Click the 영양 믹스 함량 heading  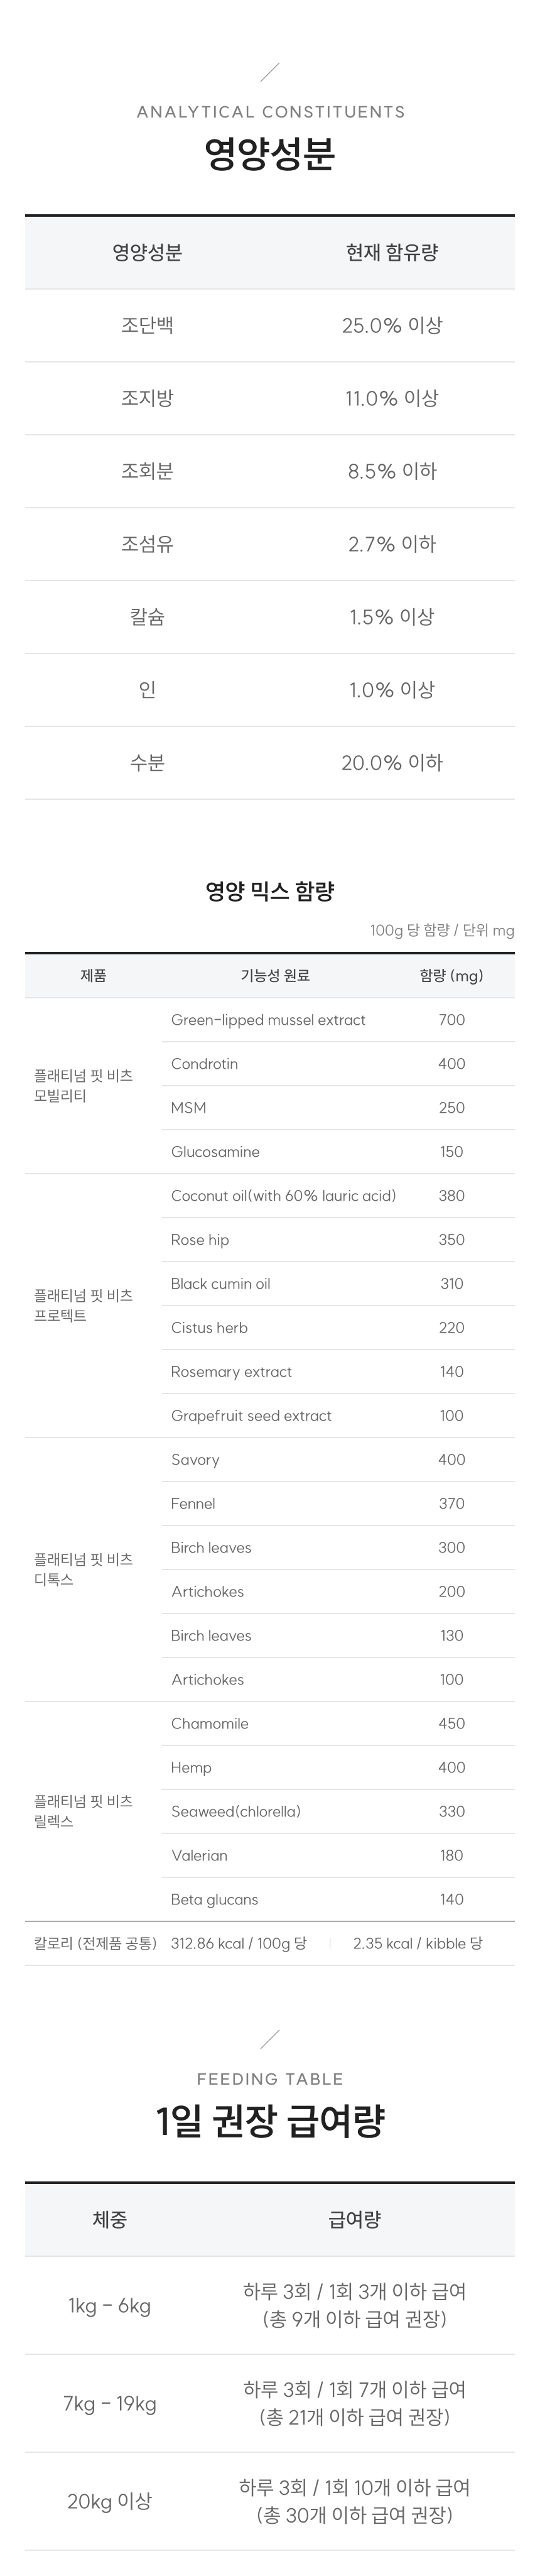point(270,890)
